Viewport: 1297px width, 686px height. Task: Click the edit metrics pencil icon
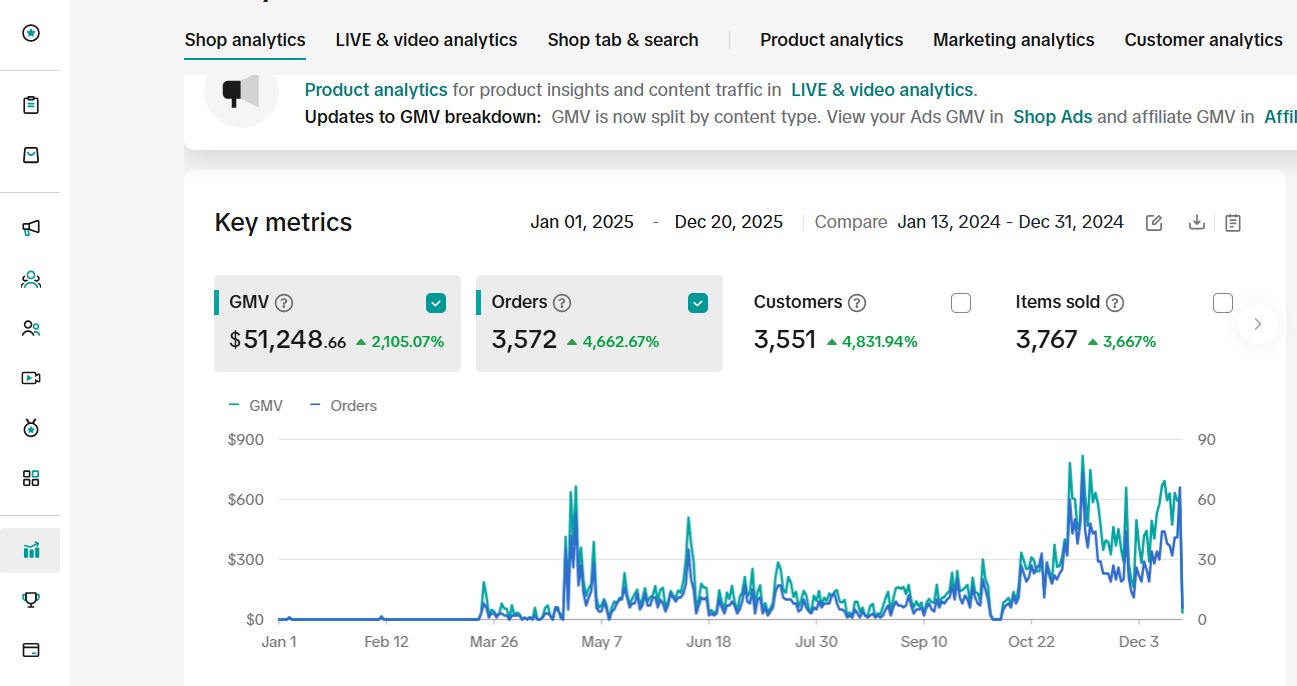pos(1154,222)
